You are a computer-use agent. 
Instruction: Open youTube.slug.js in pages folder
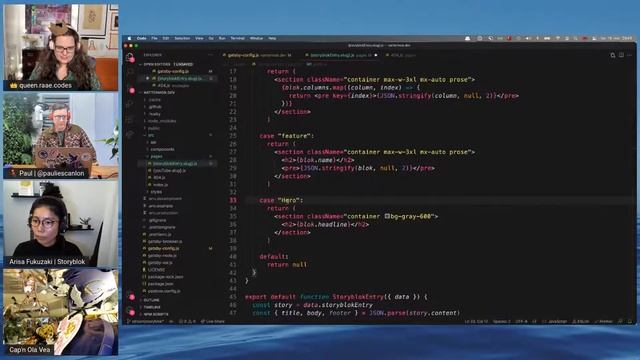169,171
